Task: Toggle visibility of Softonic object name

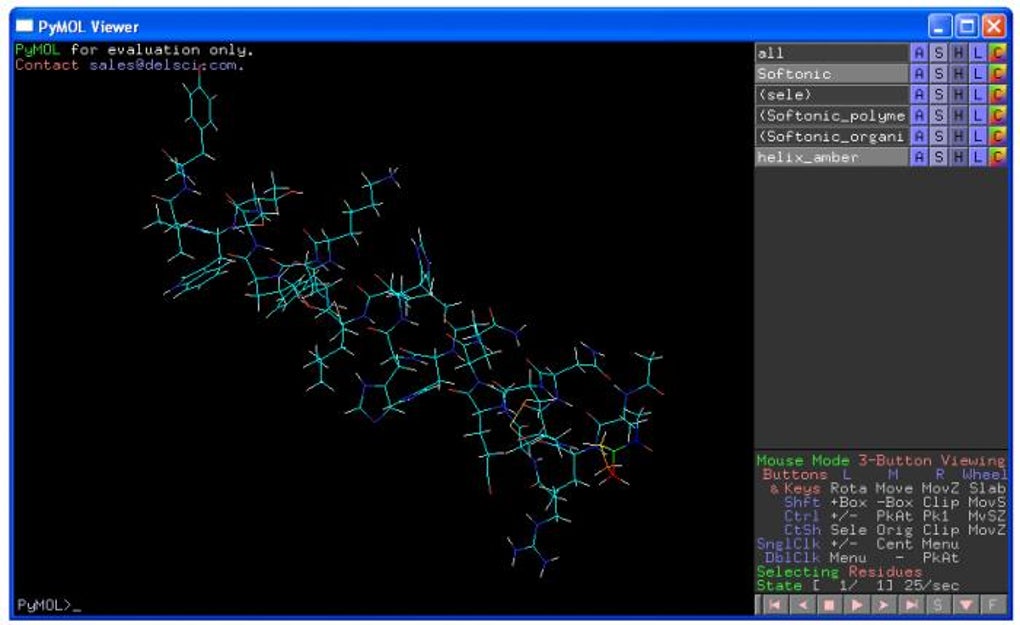Action: click(x=831, y=73)
